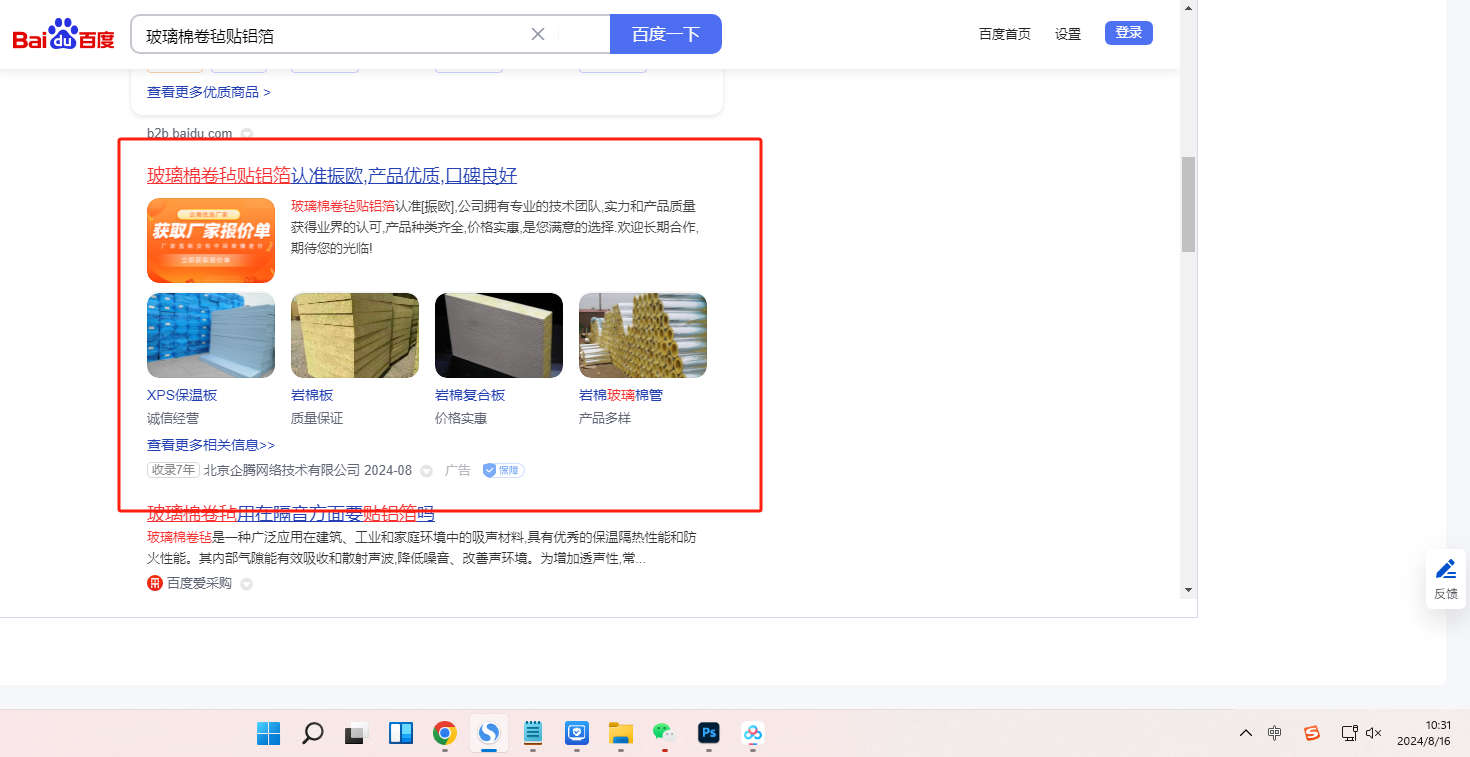The height and width of the screenshot is (757, 1470).
Task: Click the 百度一下 search button
Action: [x=666, y=34]
